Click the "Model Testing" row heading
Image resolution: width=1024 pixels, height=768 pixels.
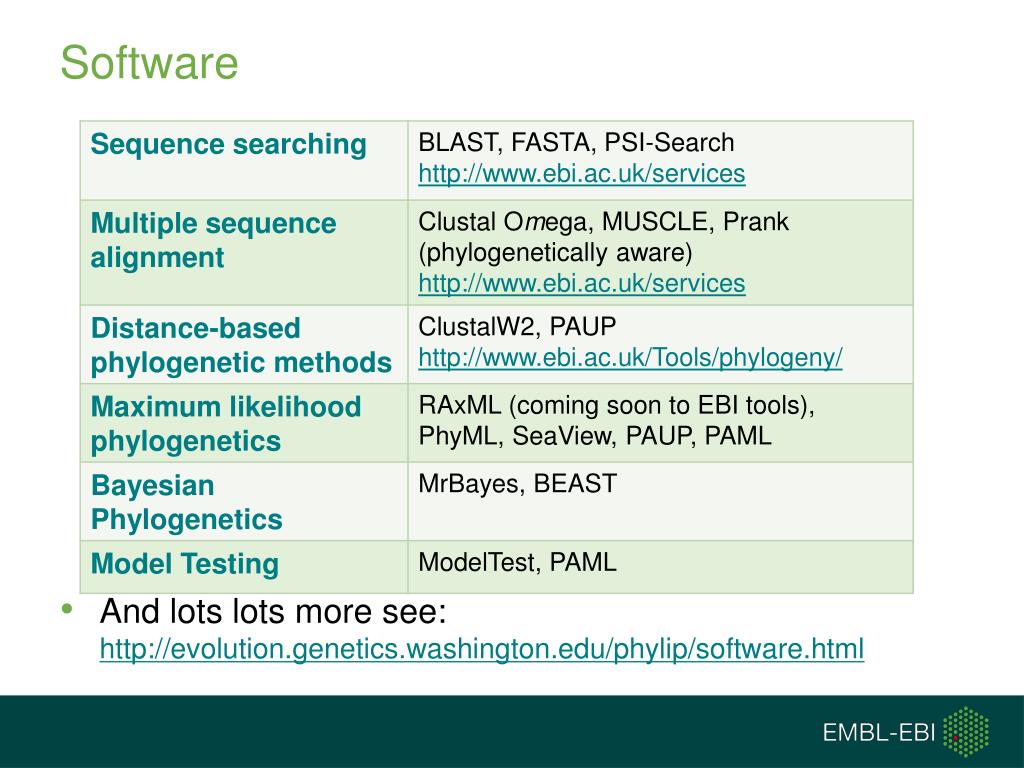(185, 564)
